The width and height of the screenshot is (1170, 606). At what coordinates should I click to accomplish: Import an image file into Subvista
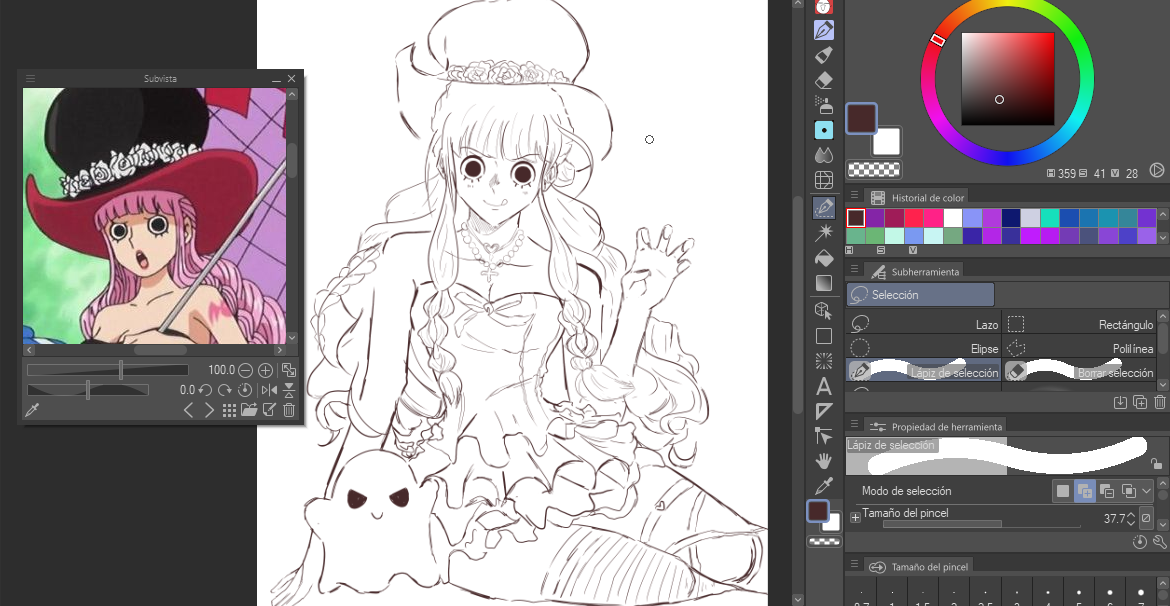pos(248,410)
